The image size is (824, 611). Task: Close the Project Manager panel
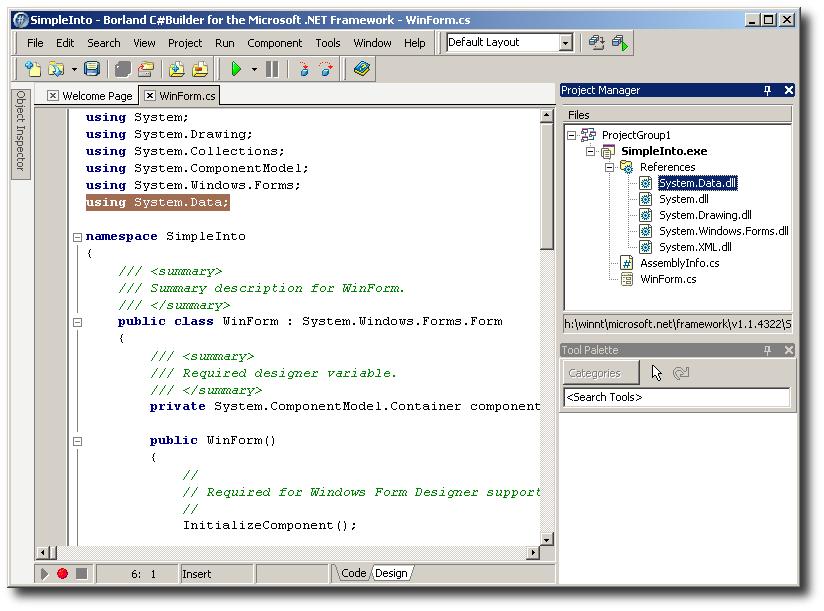[788, 90]
